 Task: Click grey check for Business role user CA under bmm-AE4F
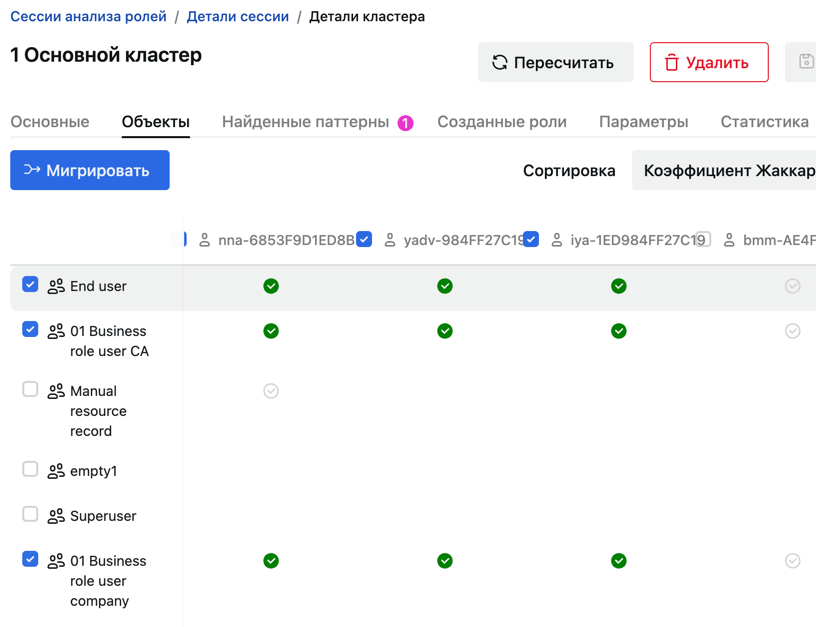(793, 331)
